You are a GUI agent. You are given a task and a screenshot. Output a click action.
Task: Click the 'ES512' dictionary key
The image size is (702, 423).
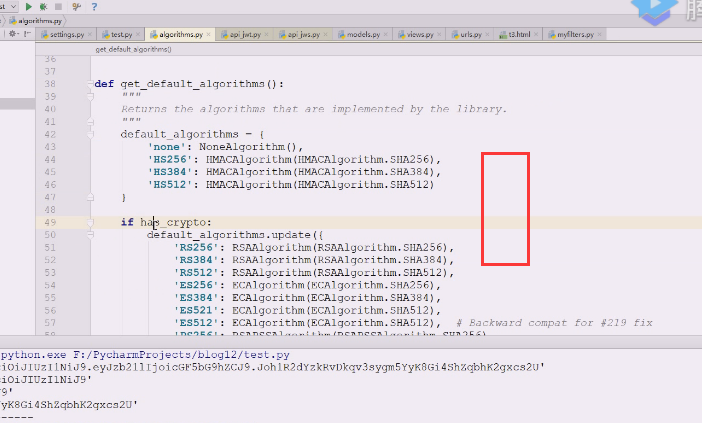[196, 323]
